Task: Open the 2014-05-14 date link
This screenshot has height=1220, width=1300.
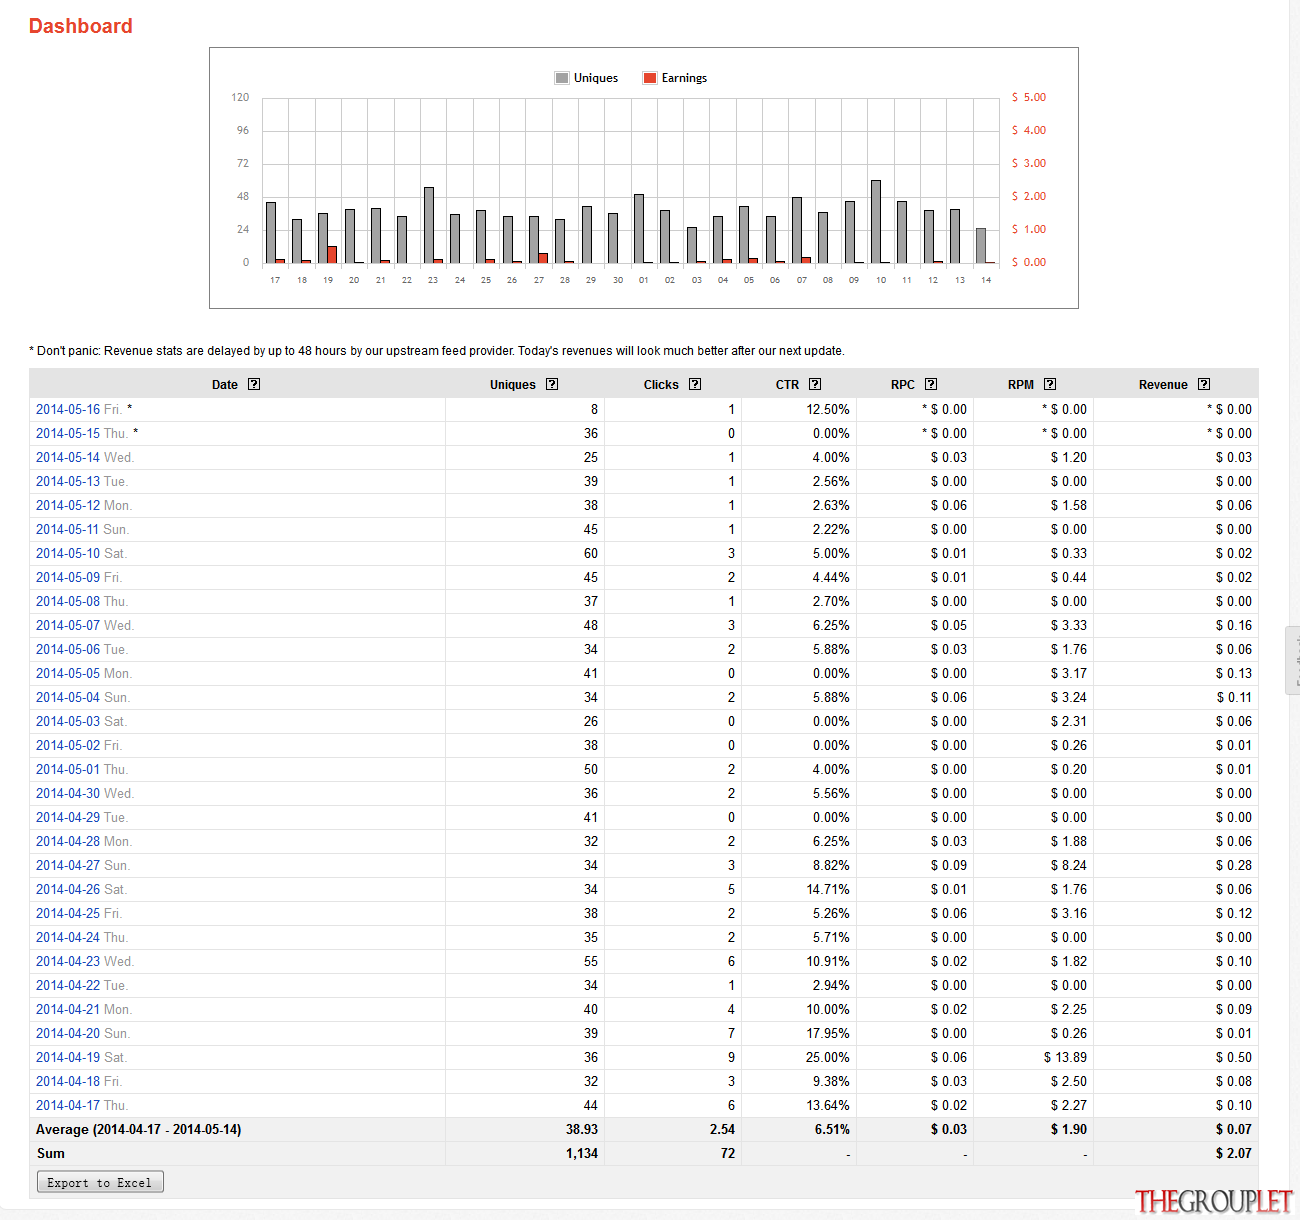Action: pos(68,457)
